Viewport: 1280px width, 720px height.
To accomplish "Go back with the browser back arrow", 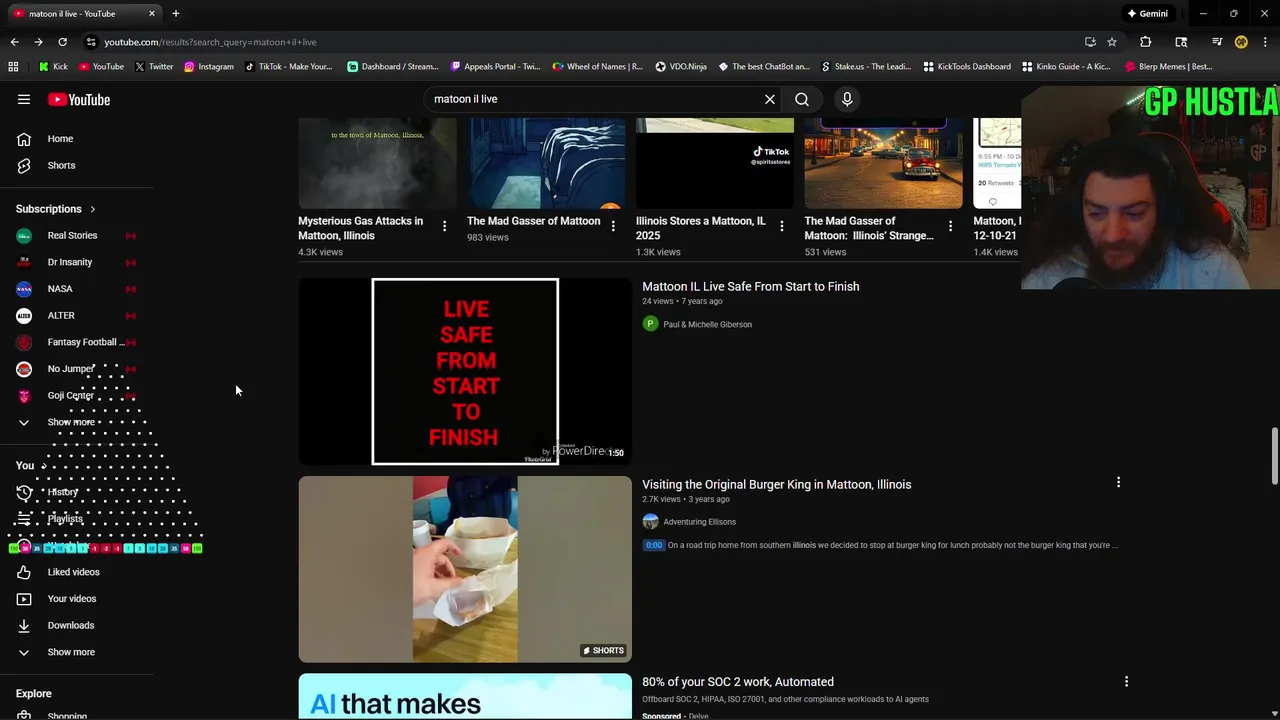I will pos(14,42).
